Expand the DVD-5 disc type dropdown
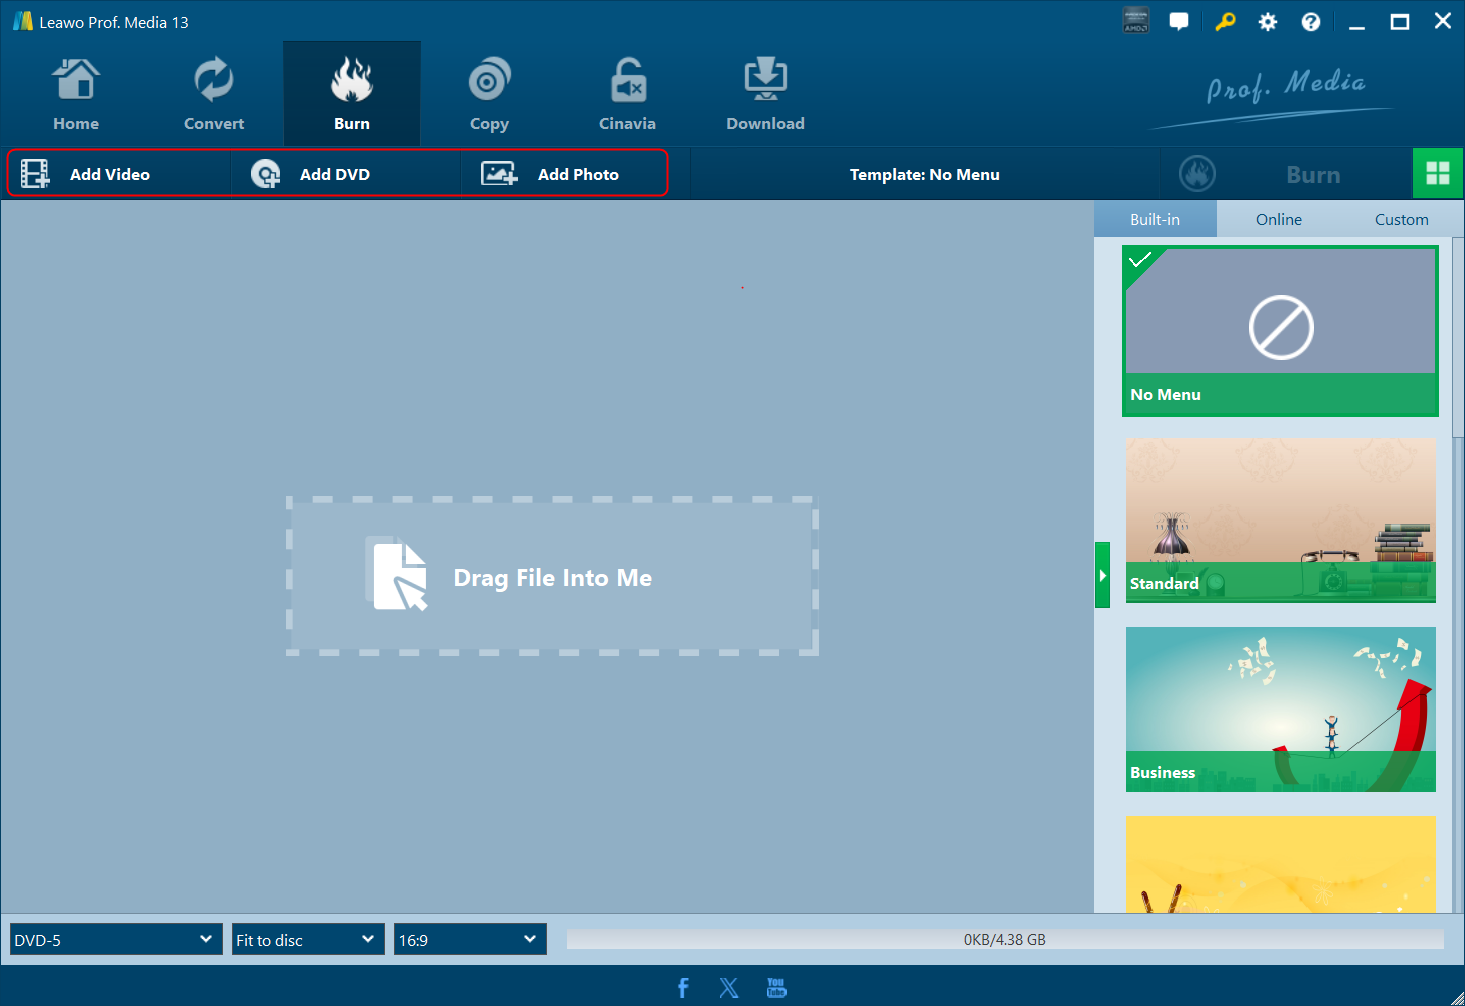This screenshot has width=1465, height=1006. [x=116, y=939]
